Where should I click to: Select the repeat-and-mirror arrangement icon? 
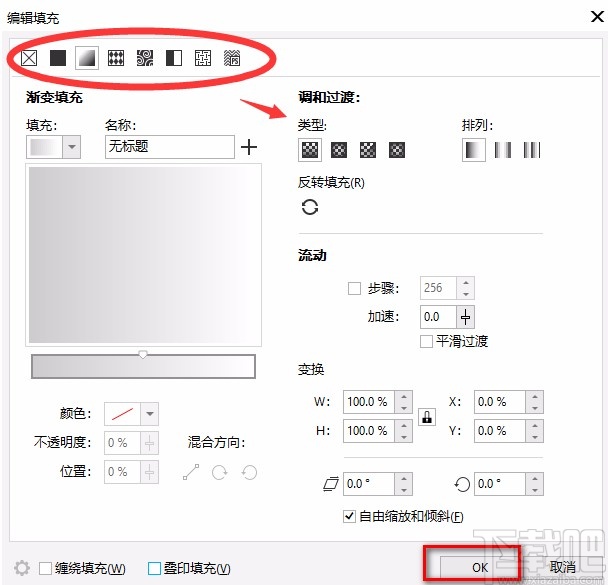pos(503,150)
